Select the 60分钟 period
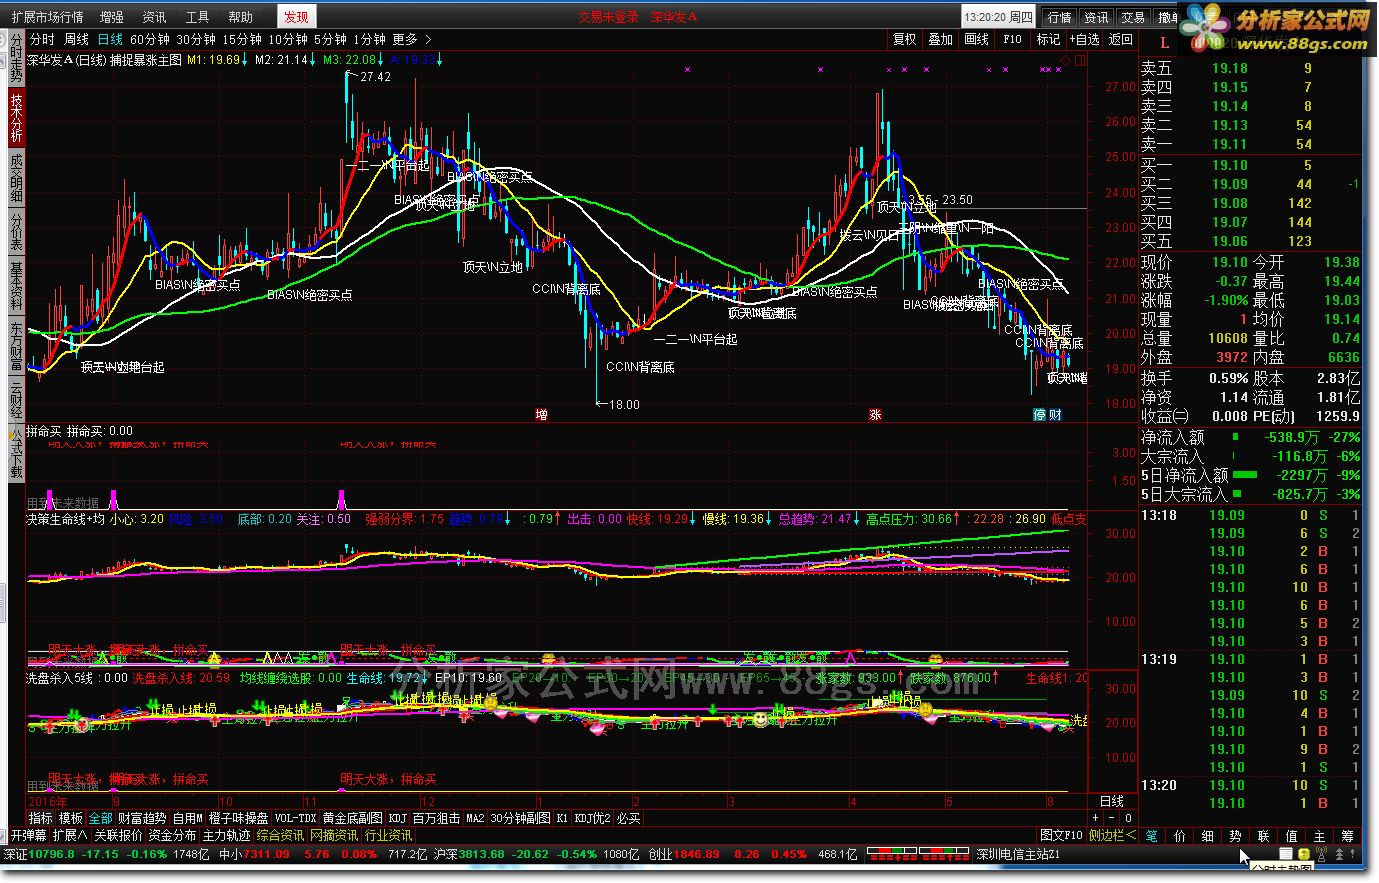The height and width of the screenshot is (883, 1379). pos(150,39)
